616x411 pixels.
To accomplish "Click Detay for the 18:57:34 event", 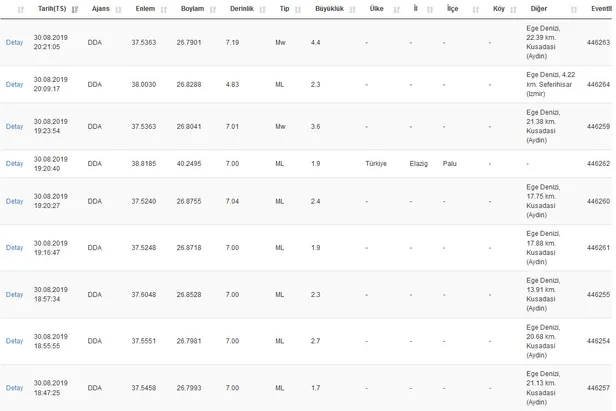I will coord(14,294).
